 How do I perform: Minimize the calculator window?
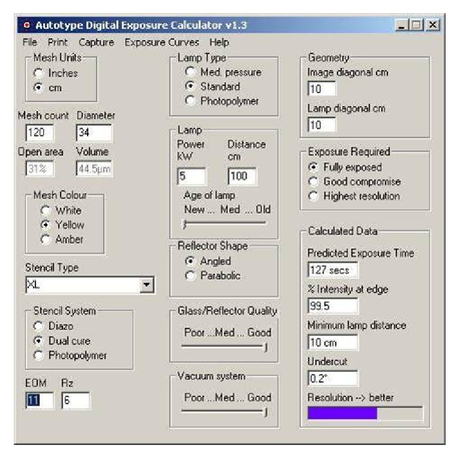click(x=402, y=25)
